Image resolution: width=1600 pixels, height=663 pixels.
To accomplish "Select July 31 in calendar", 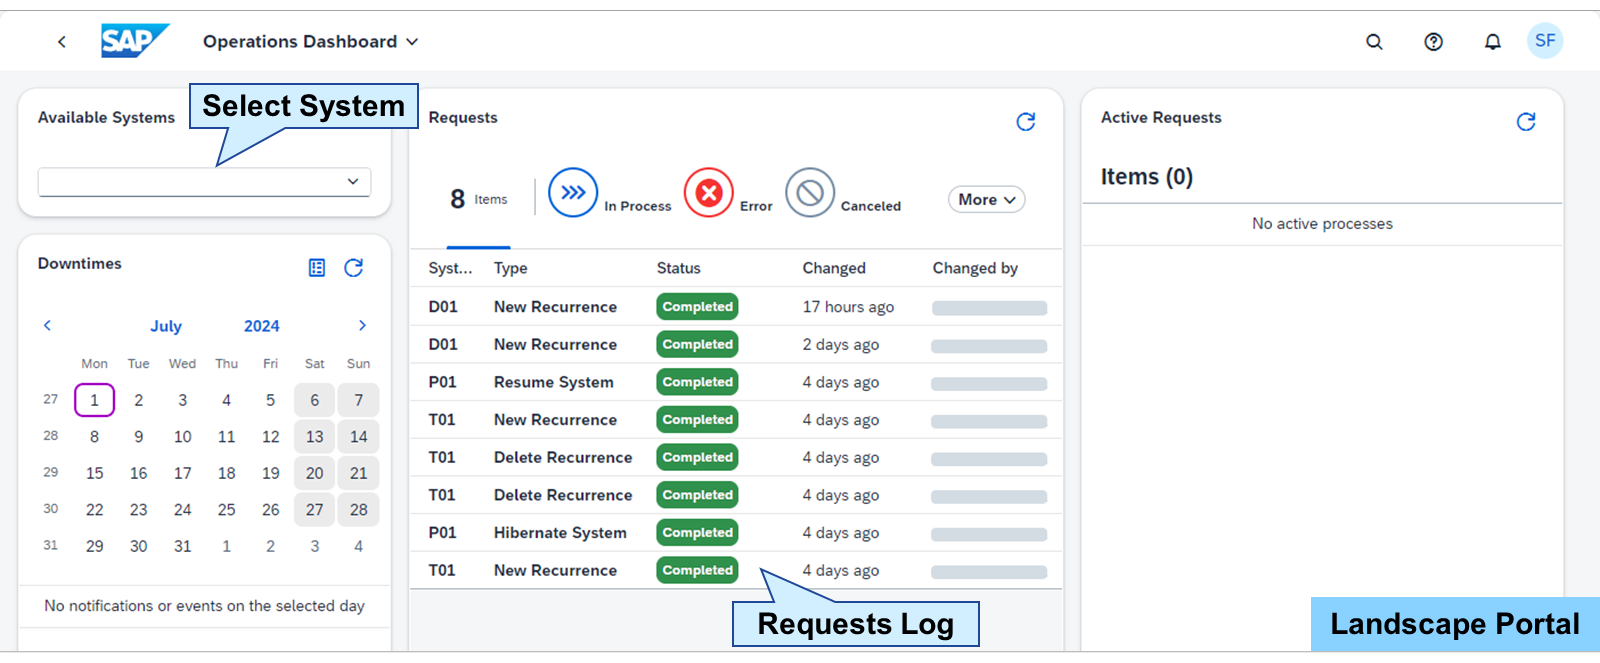I will [182, 546].
